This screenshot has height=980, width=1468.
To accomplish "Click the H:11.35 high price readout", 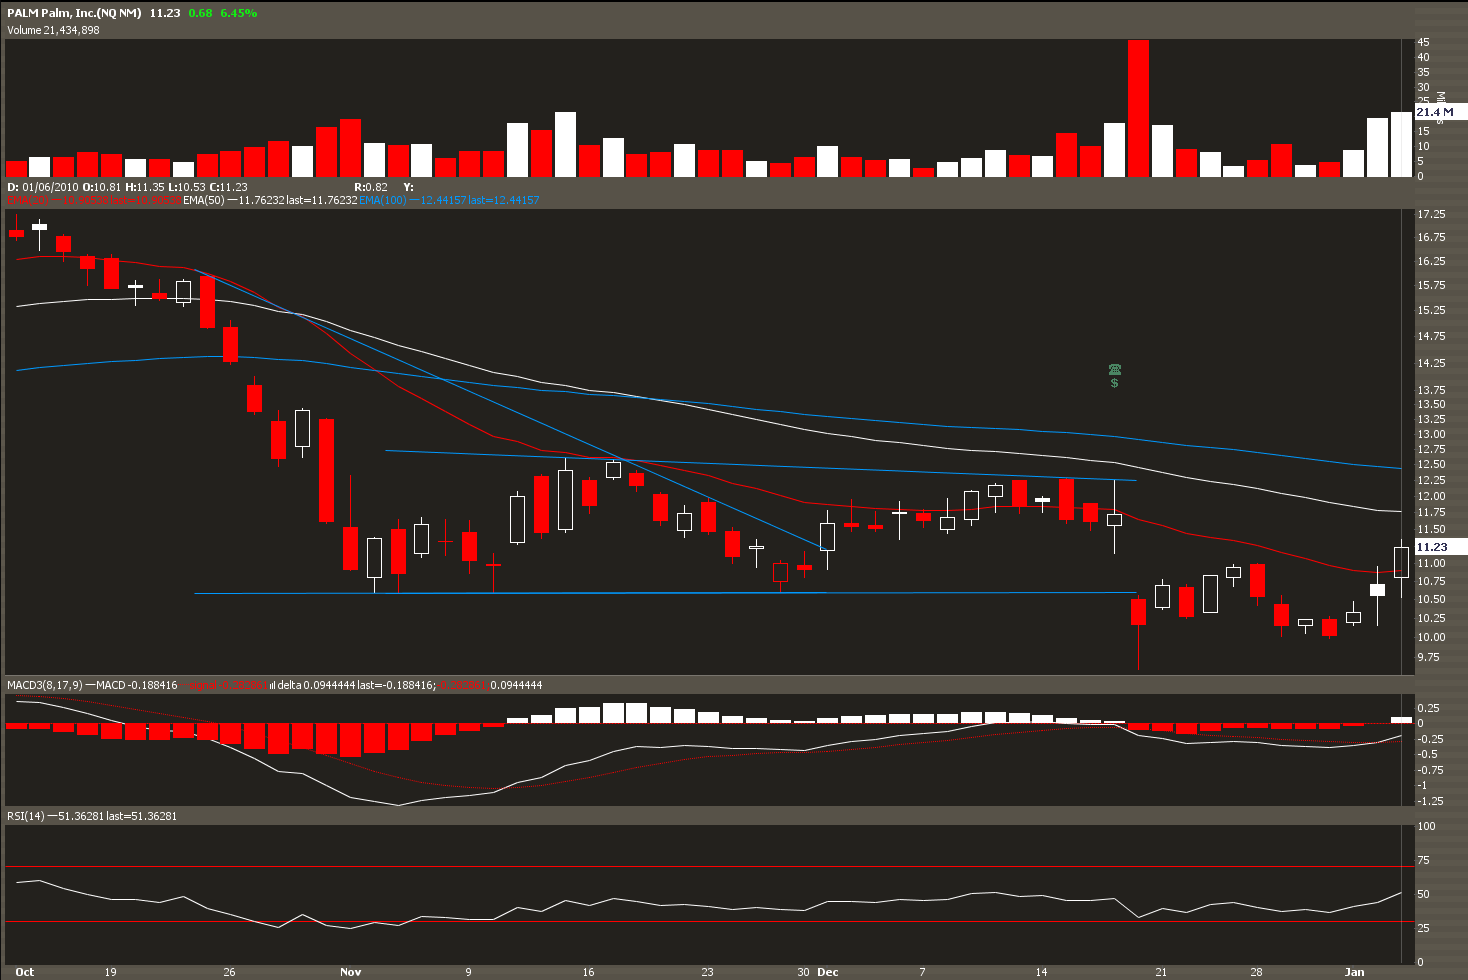I will point(145,187).
